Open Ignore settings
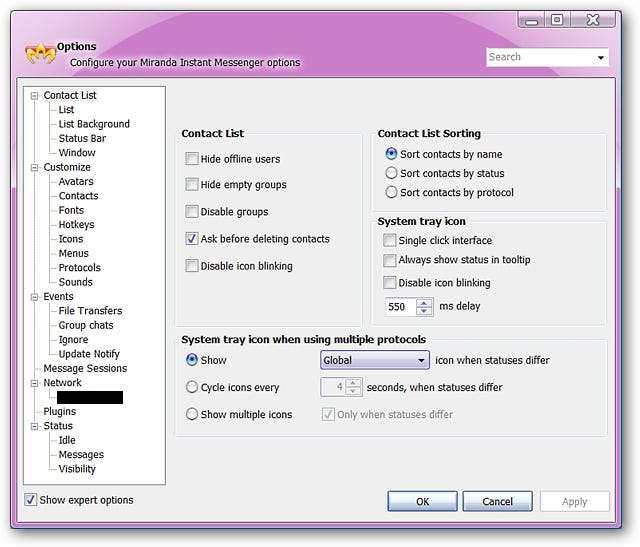This screenshot has height=547, width=640. pos(73,340)
